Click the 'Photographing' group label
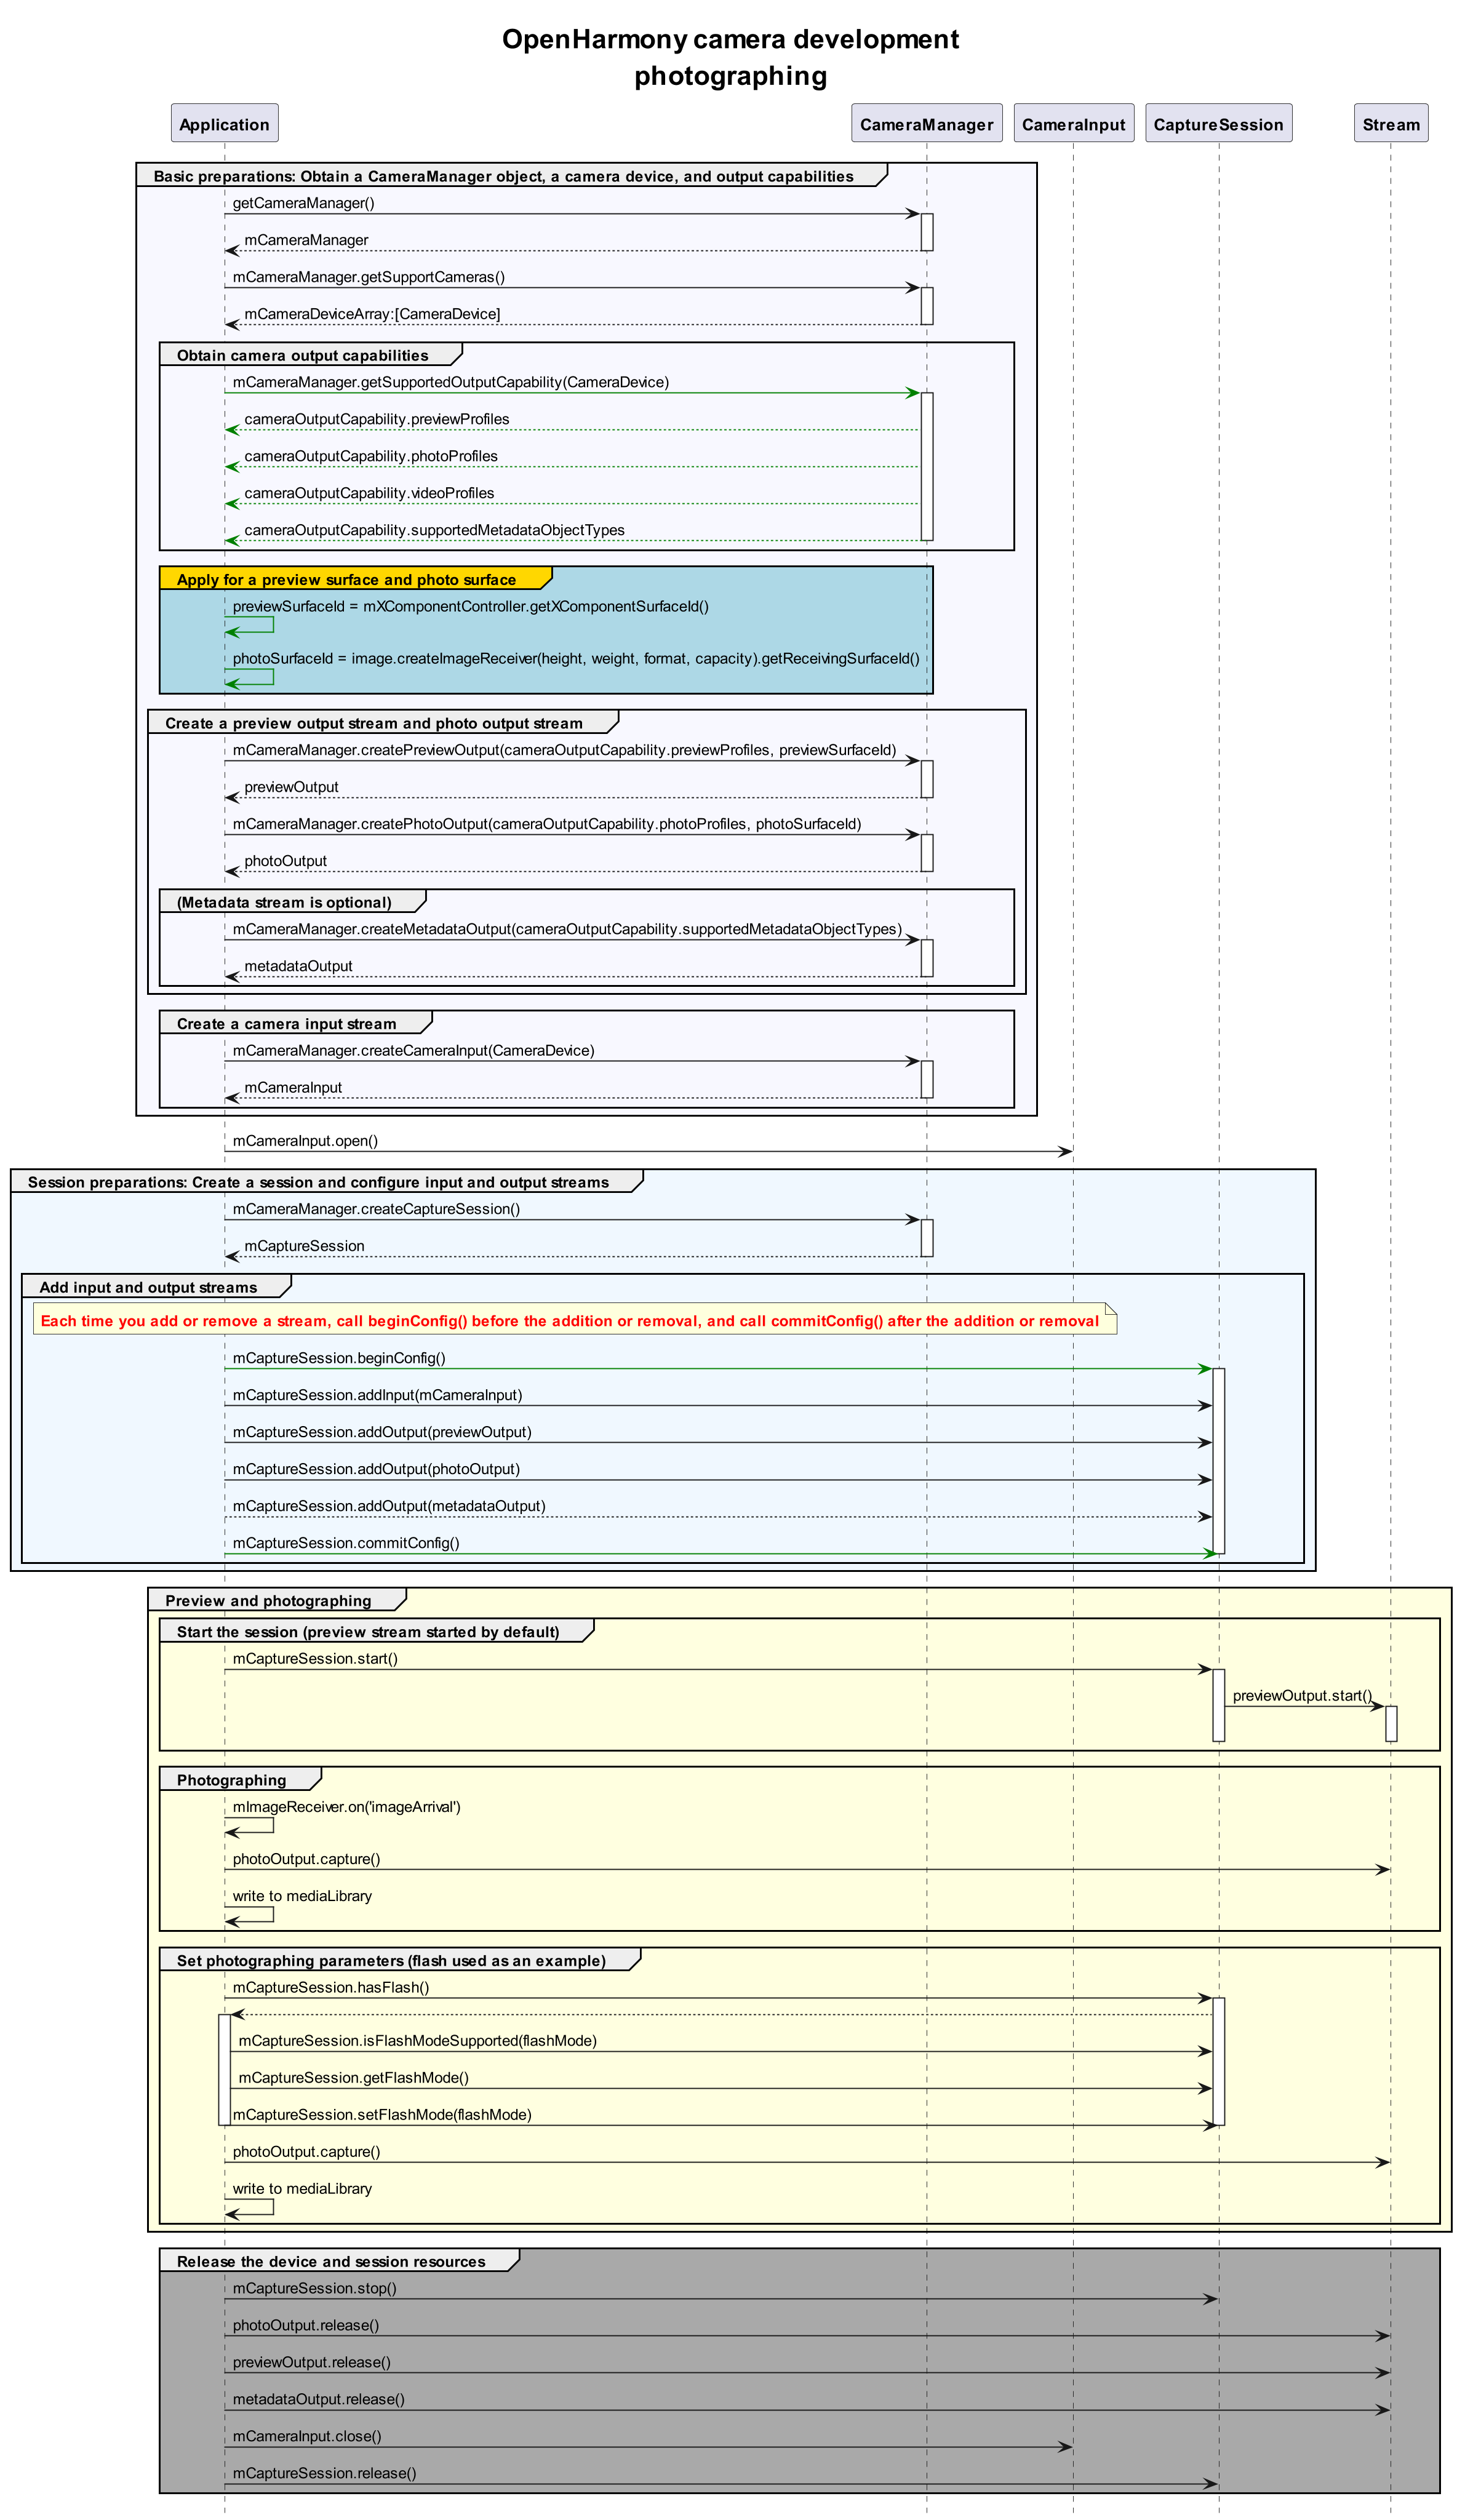 click(231, 1780)
